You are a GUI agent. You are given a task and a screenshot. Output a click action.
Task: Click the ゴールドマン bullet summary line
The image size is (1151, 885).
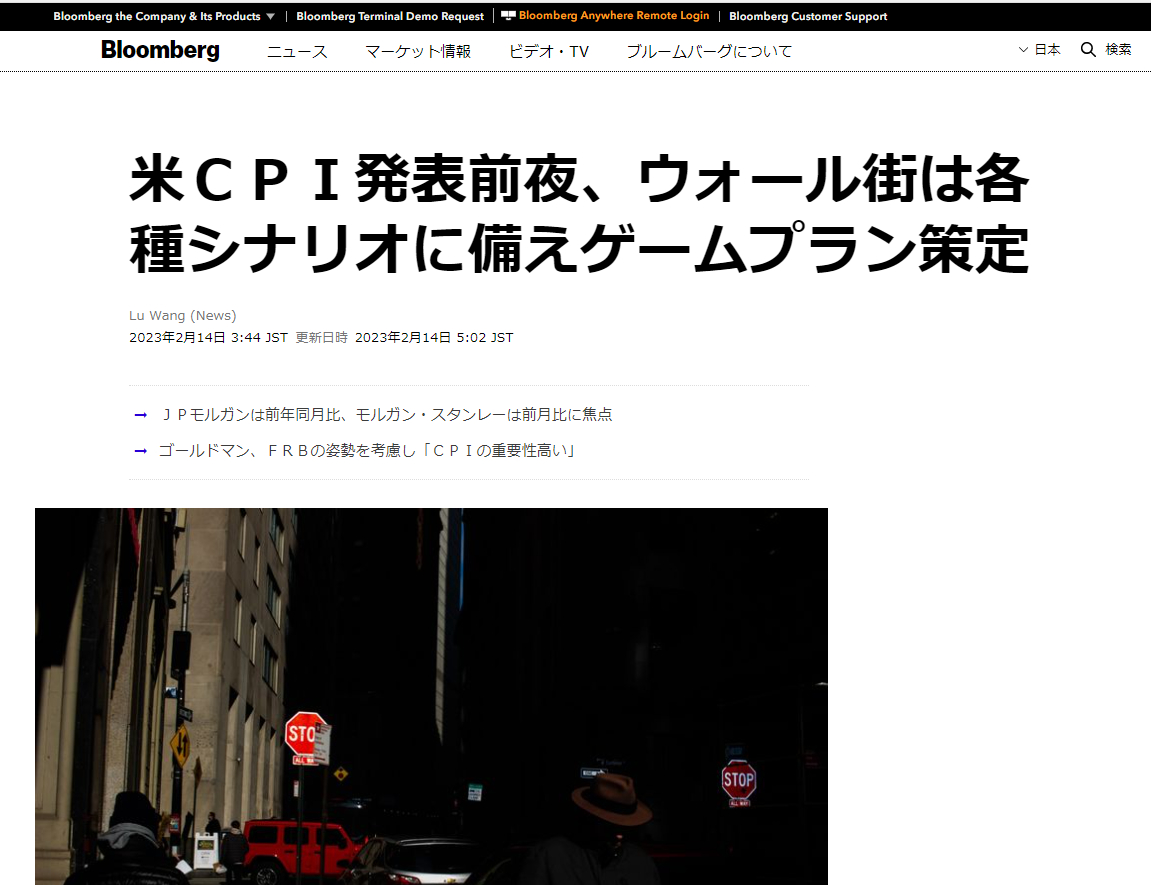click(366, 451)
